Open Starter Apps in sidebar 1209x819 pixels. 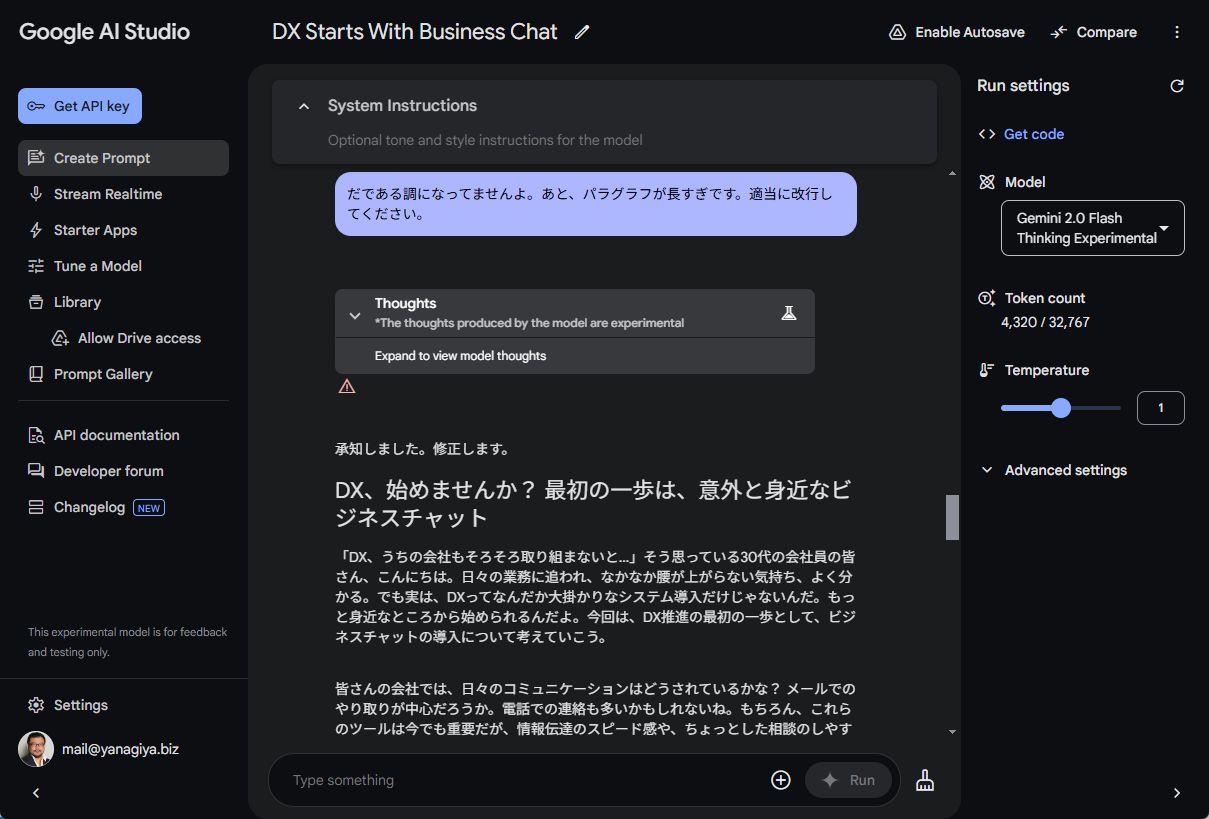click(123, 230)
